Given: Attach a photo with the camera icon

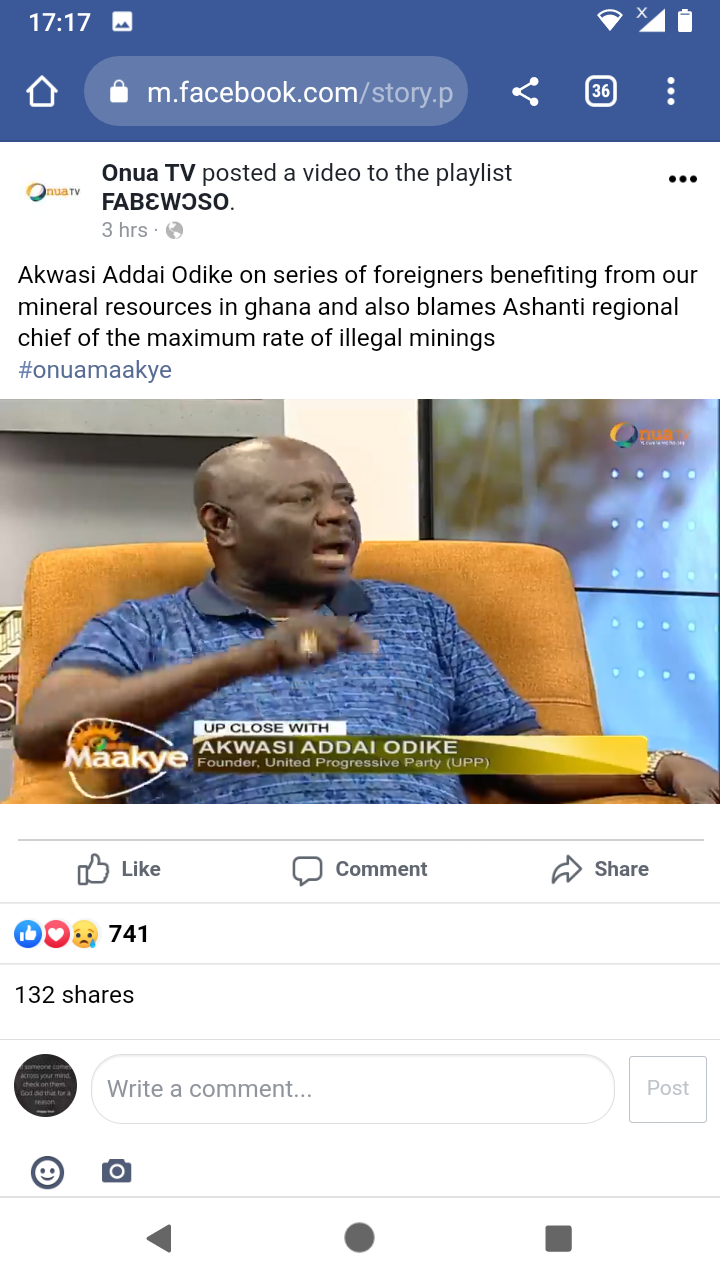Looking at the screenshot, I should tap(117, 1171).
